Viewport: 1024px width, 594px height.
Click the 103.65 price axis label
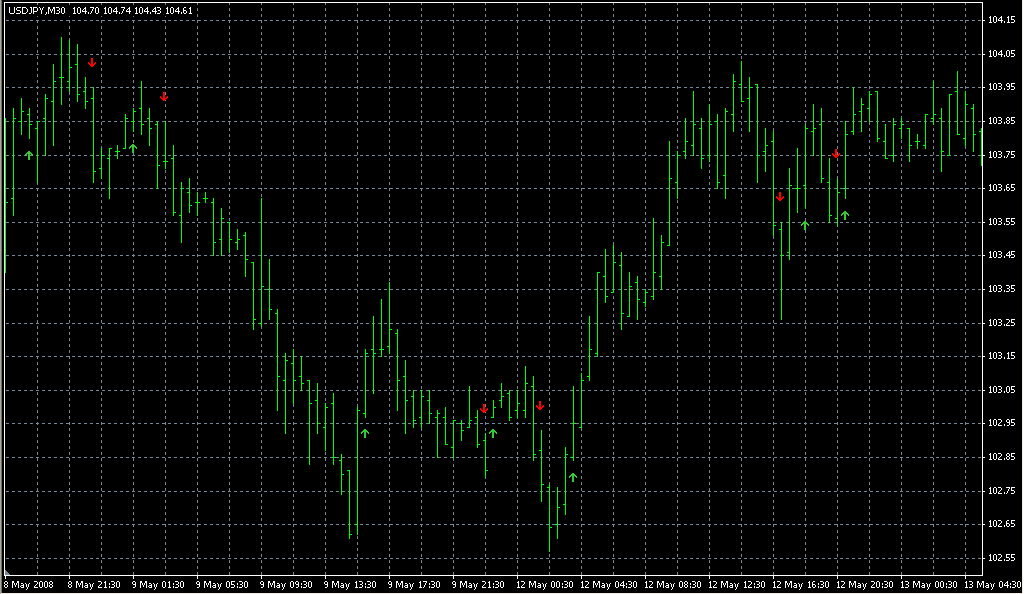(1001, 188)
